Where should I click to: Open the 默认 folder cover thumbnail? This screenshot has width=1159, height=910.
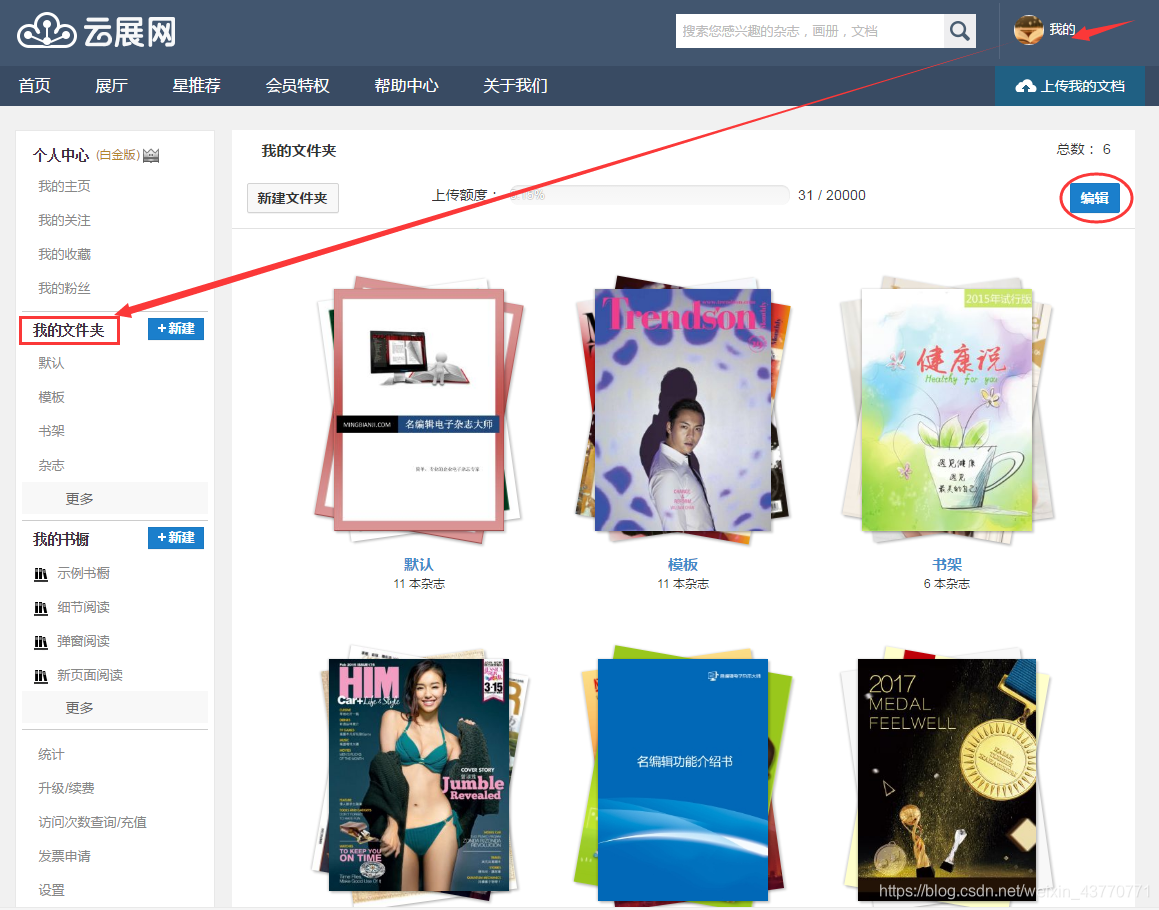(x=419, y=410)
